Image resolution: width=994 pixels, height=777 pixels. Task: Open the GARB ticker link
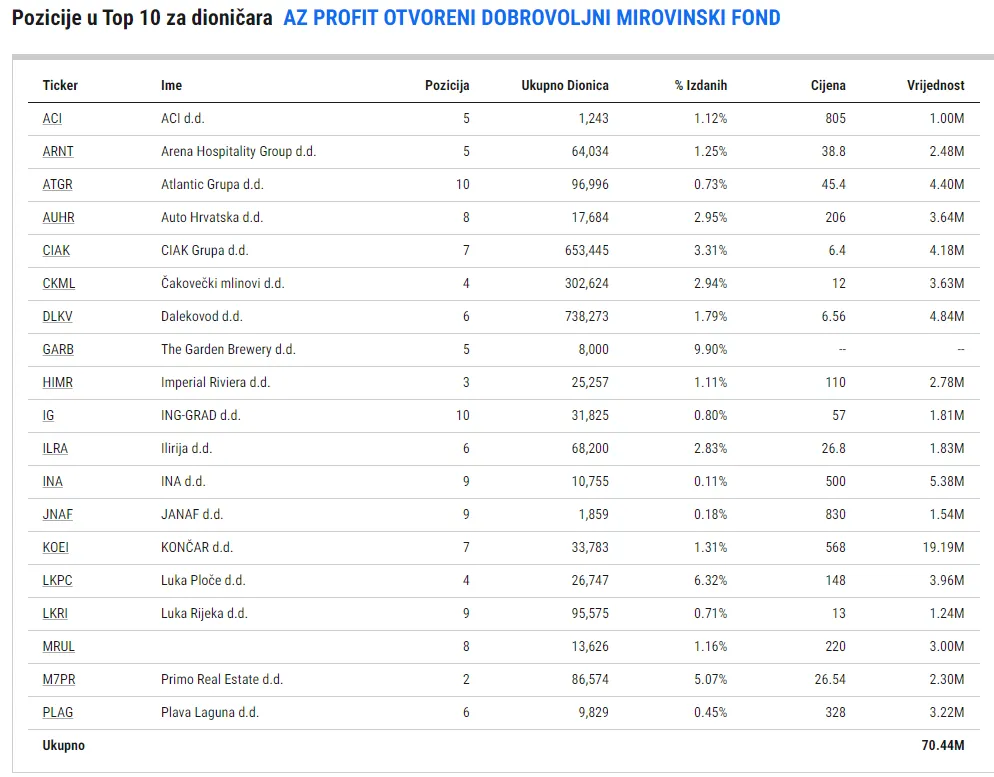[x=58, y=349]
